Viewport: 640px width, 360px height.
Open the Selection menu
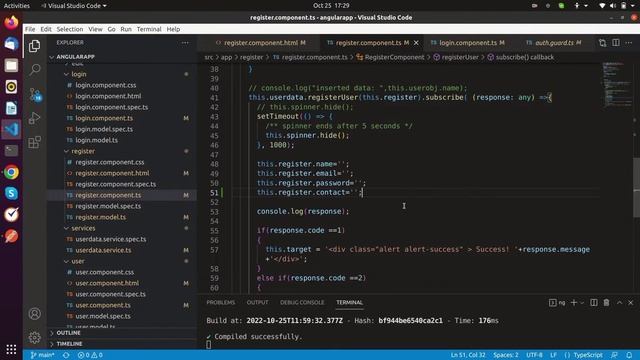point(70,29)
